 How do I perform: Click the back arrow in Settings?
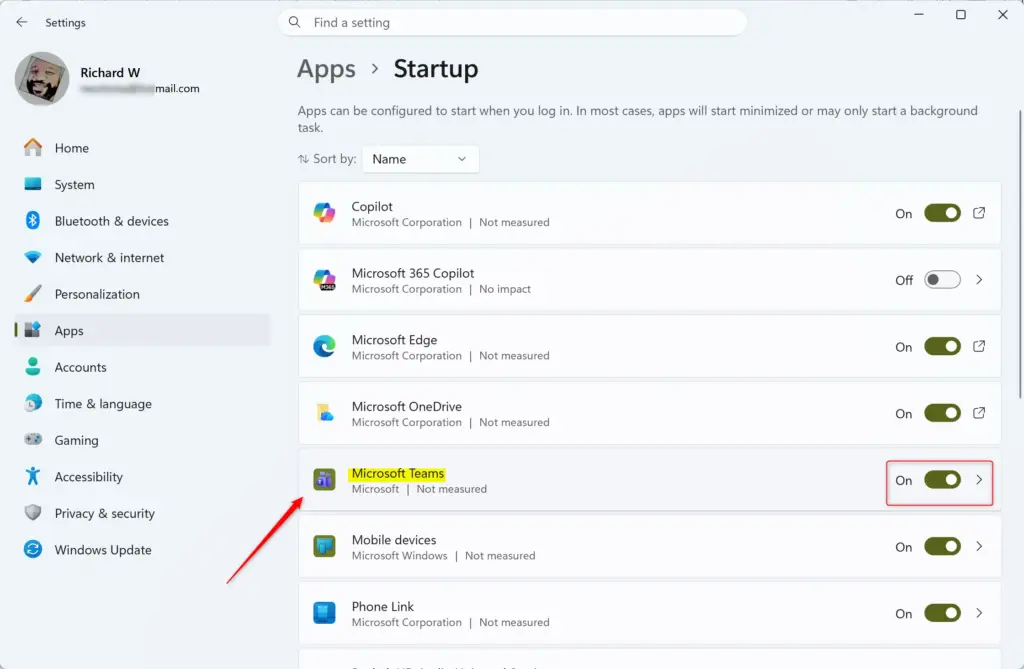coord(22,22)
